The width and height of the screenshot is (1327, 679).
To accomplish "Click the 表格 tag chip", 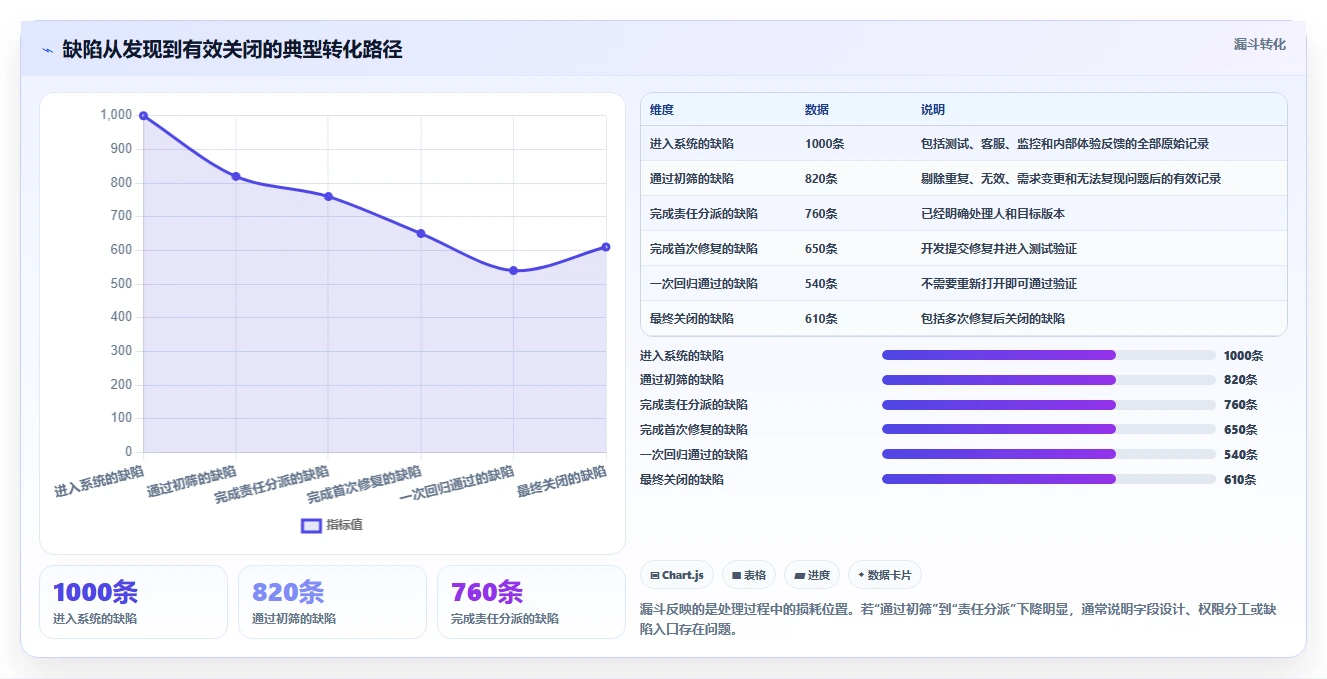I will tap(749, 575).
